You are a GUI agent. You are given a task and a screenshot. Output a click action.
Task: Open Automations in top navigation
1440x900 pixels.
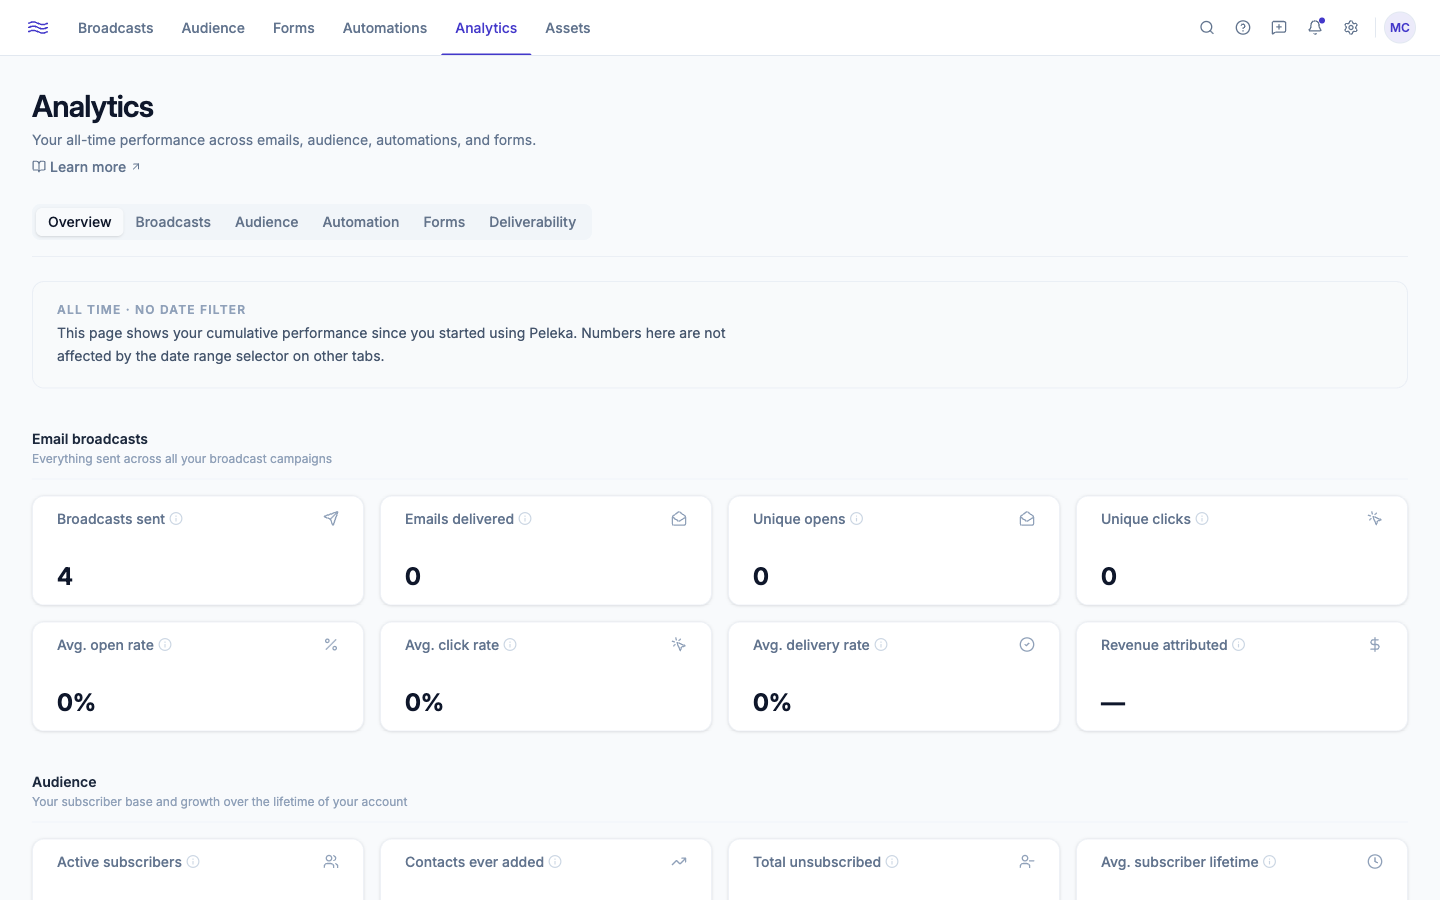385,28
